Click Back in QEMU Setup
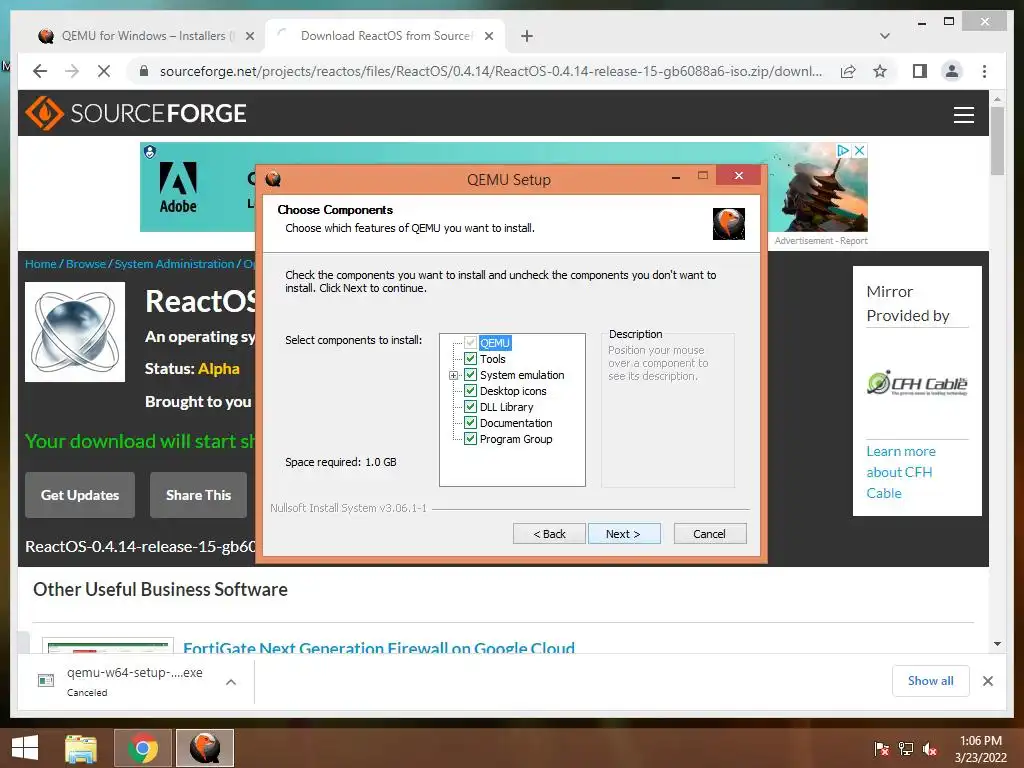This screenshot has width=1024, height=768. click(549, 534)
